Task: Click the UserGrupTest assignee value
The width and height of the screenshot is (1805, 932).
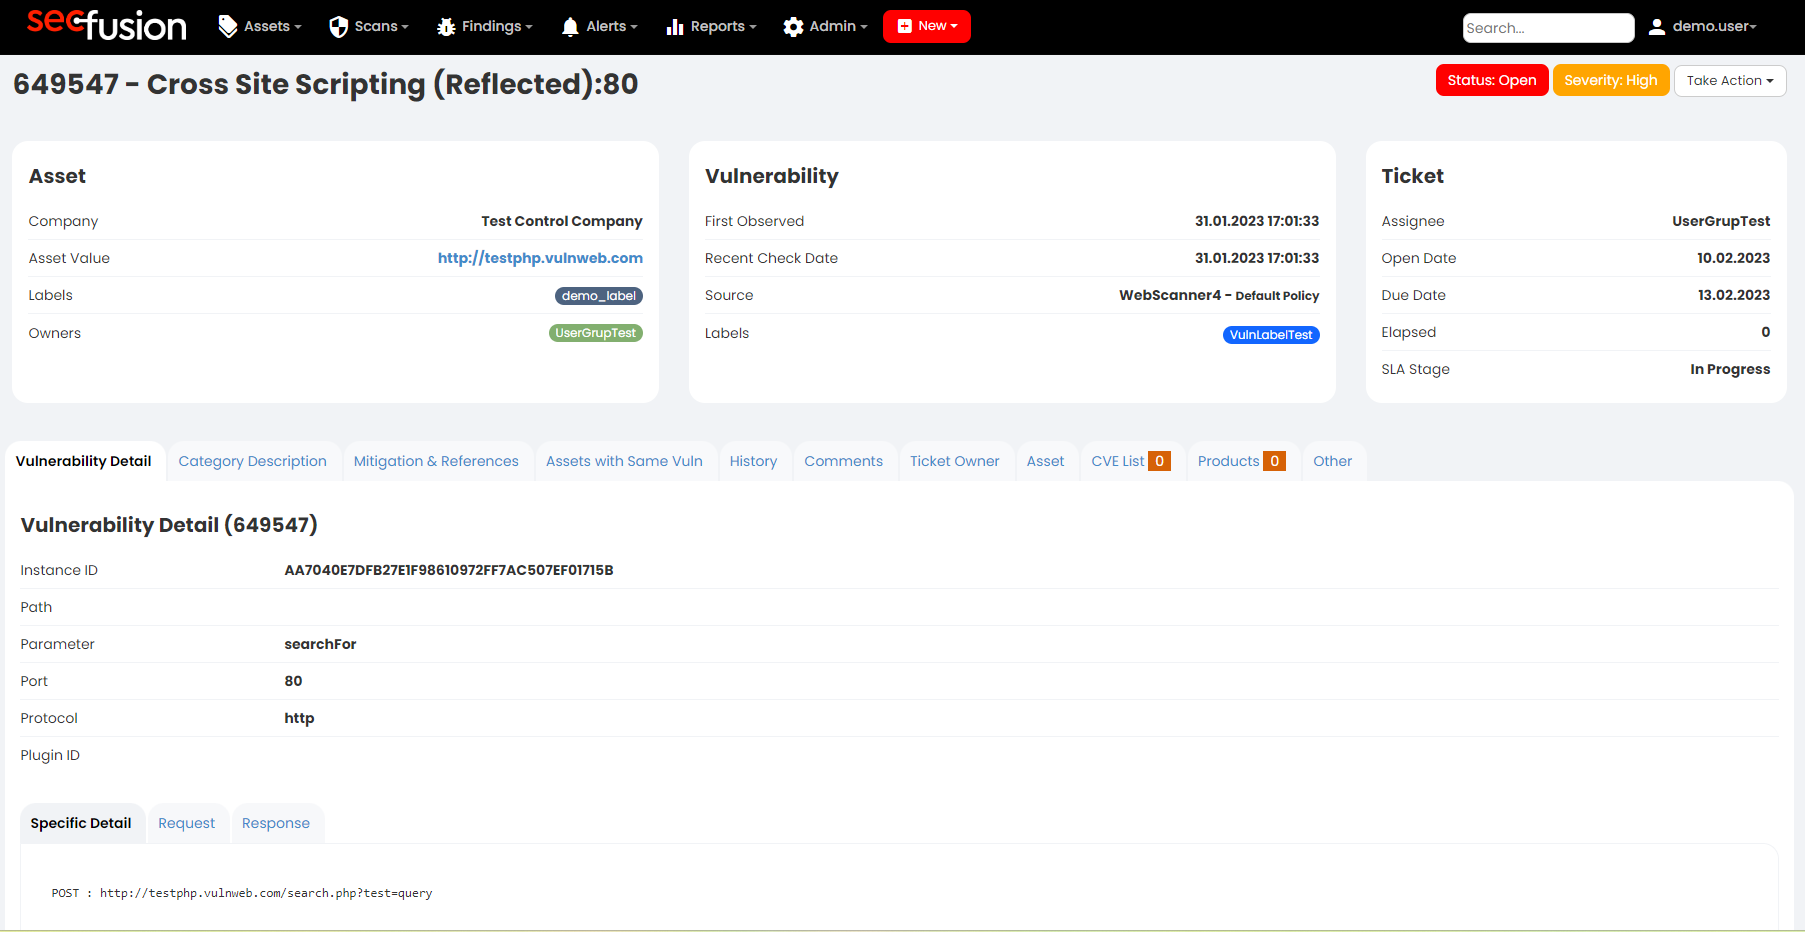Action: click(1721, 221)
